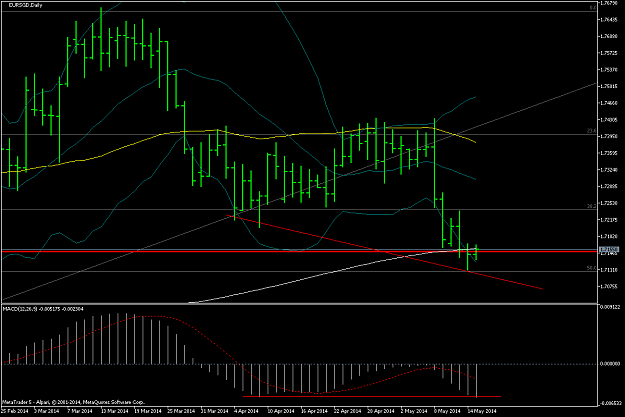Click the EURSGD,Daily chart title

[x=25, y=5]
